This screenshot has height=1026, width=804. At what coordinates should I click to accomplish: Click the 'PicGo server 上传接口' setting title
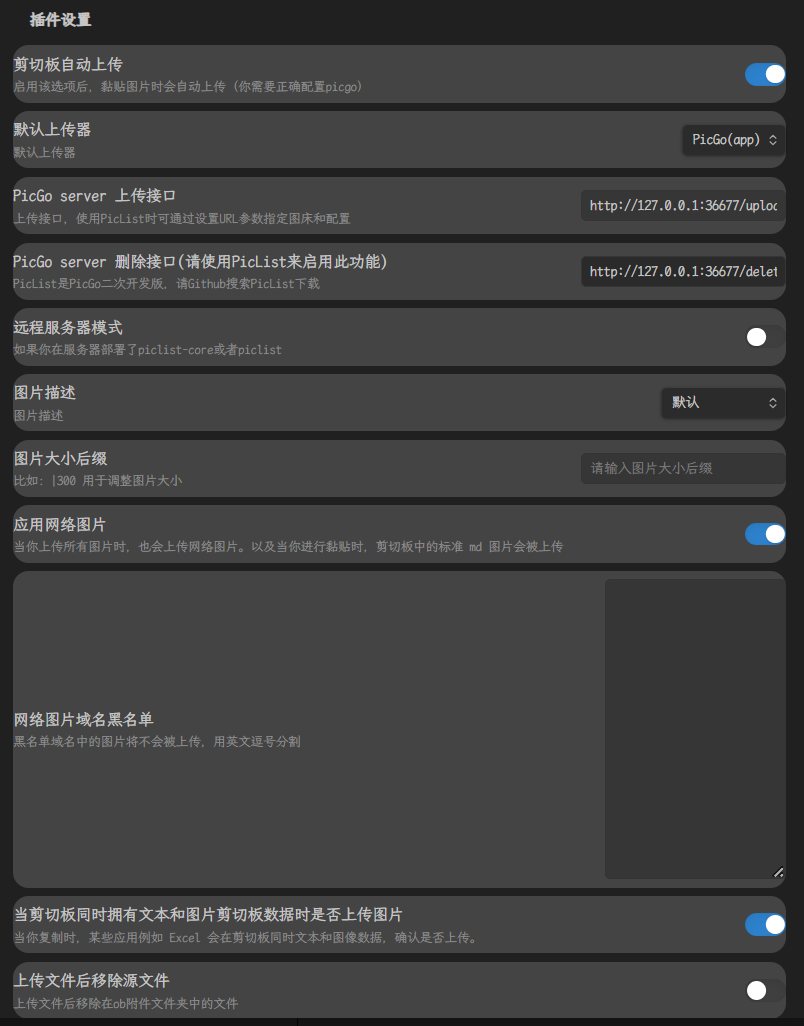pyautogui.click(x=95, y=196)
